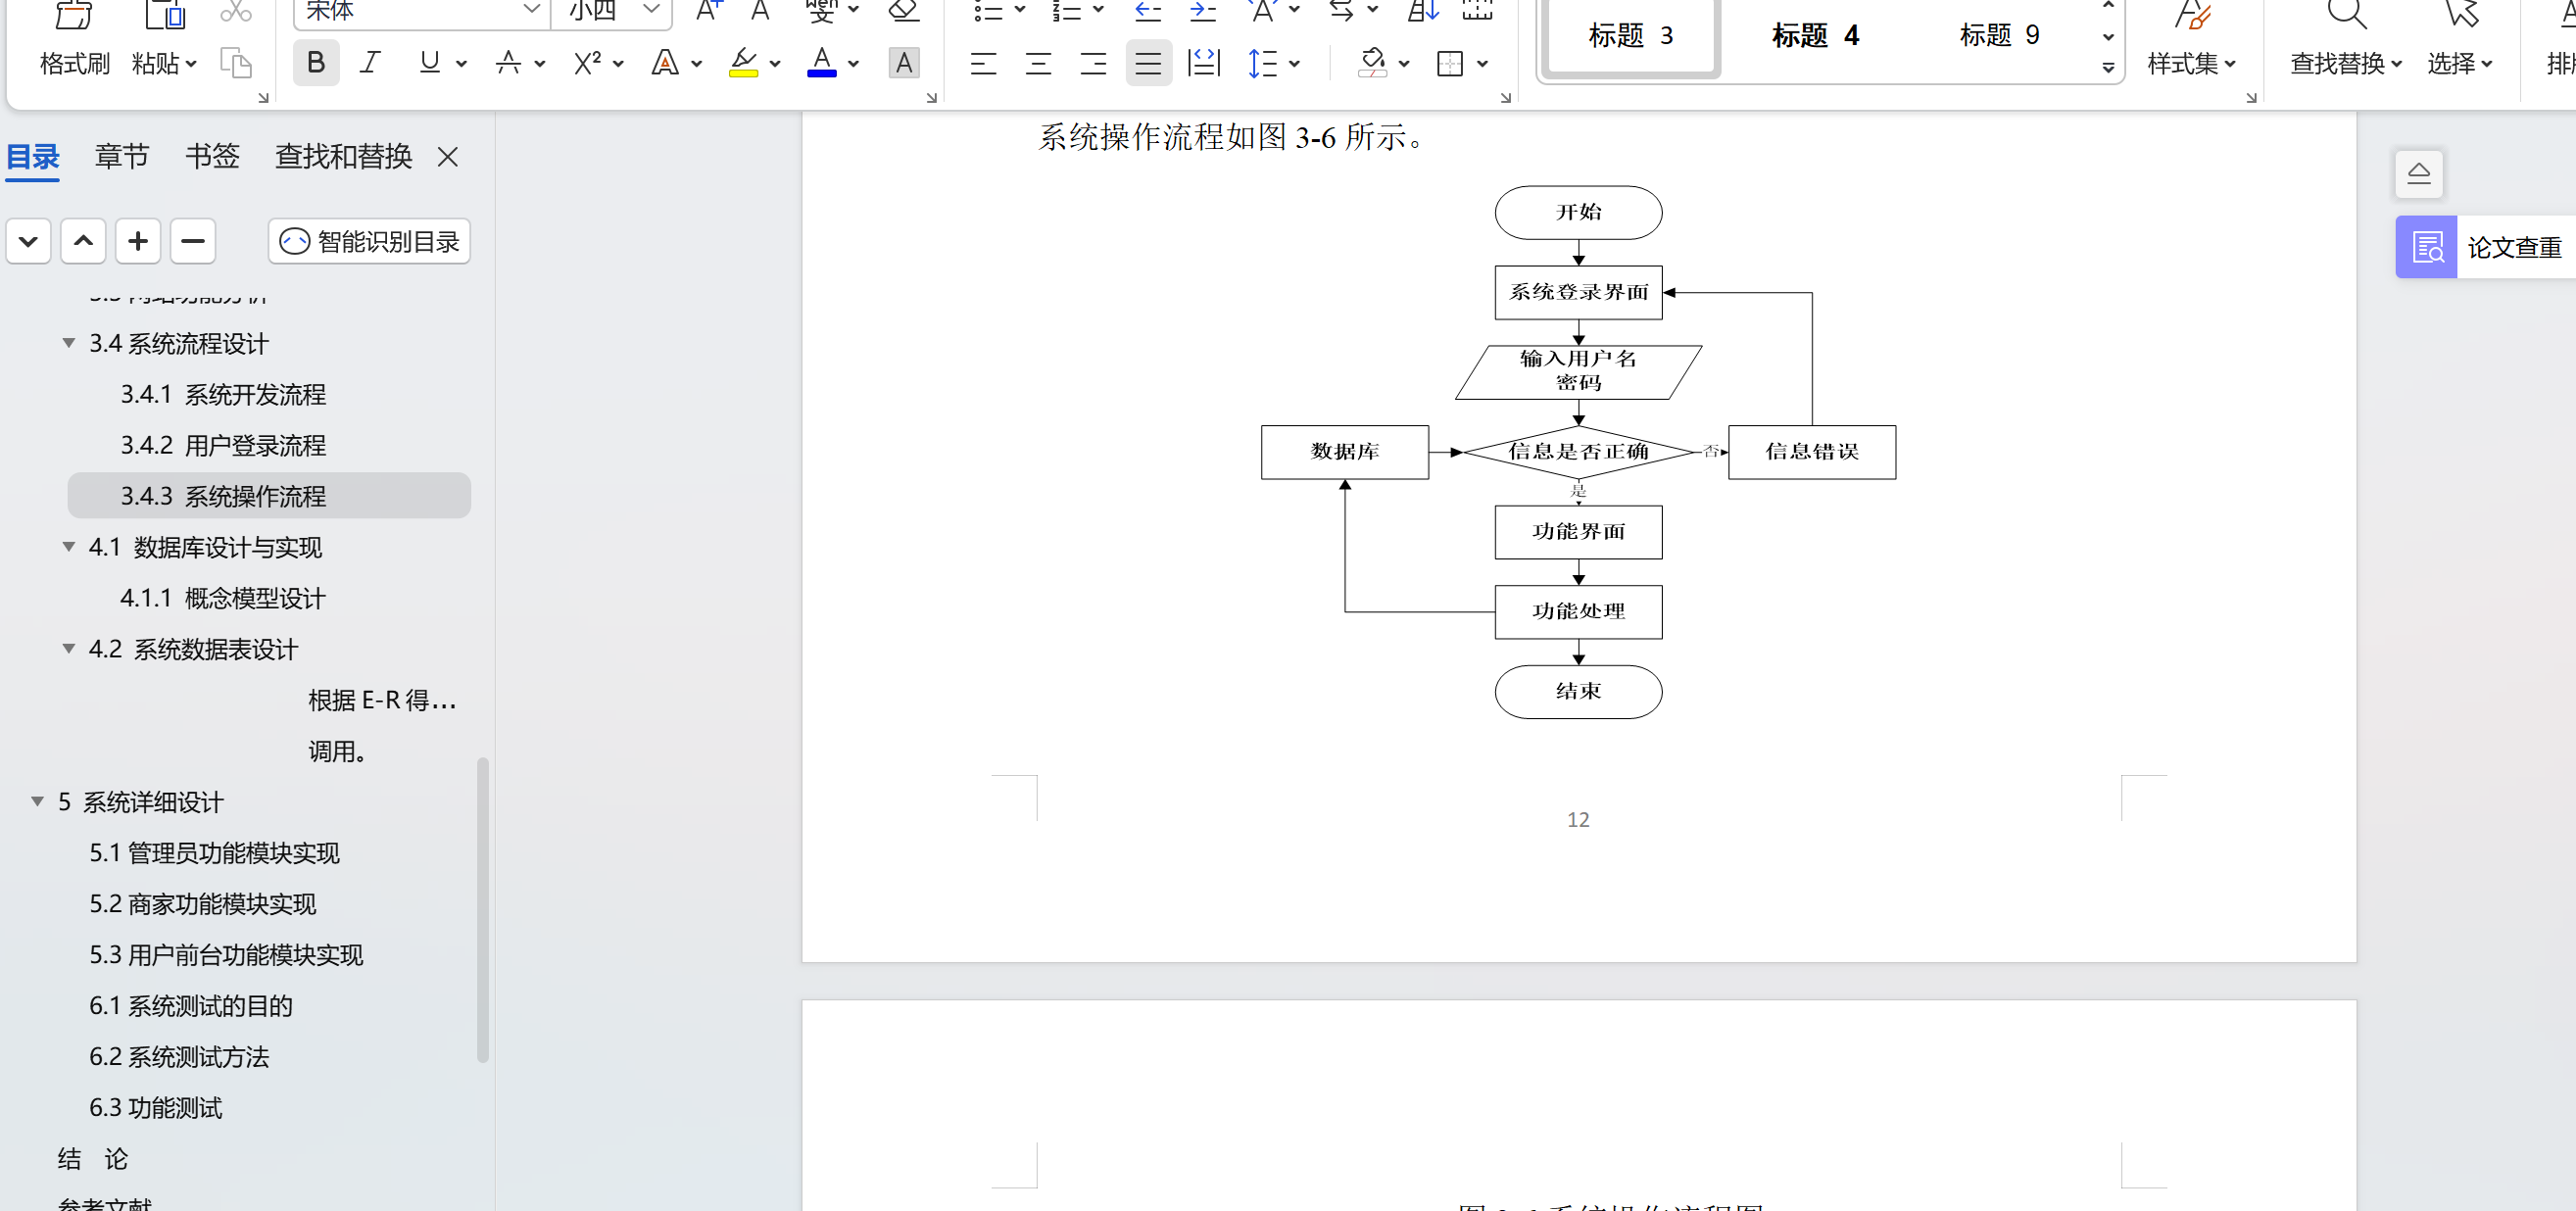Image resolution: width=2576 pixels, height=1211 pixels.
Task: Center align the paragraph
Action: tap(1038, 64)
